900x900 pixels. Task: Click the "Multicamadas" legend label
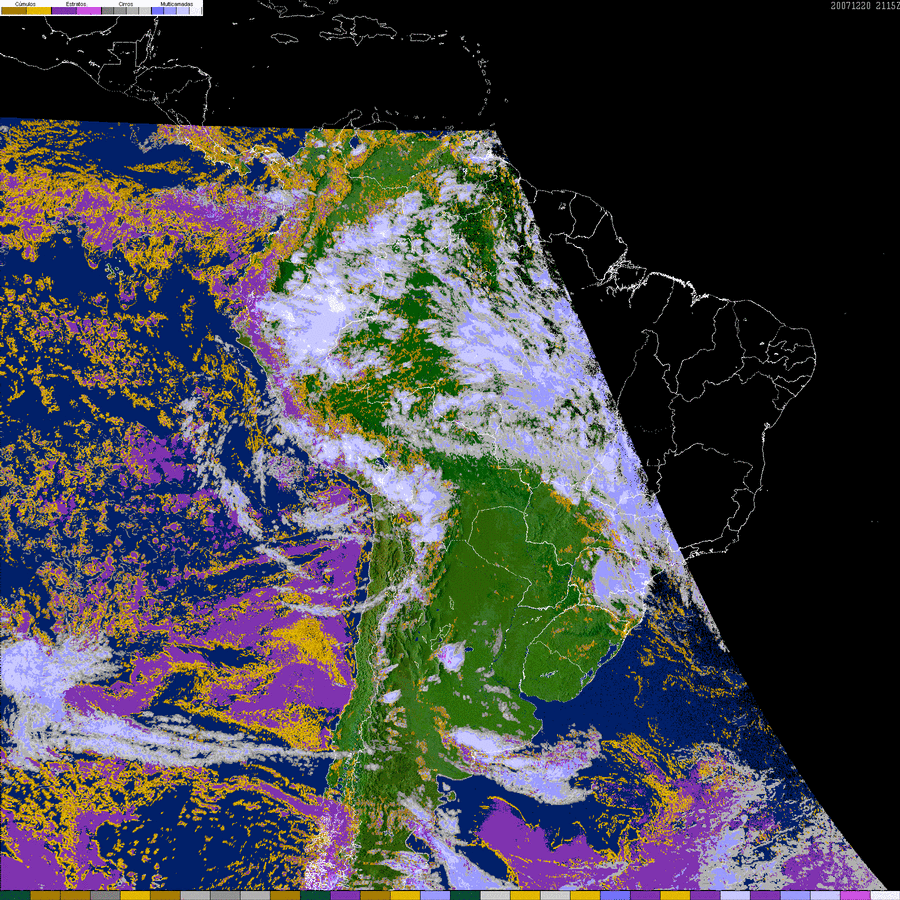click(177, 4)
